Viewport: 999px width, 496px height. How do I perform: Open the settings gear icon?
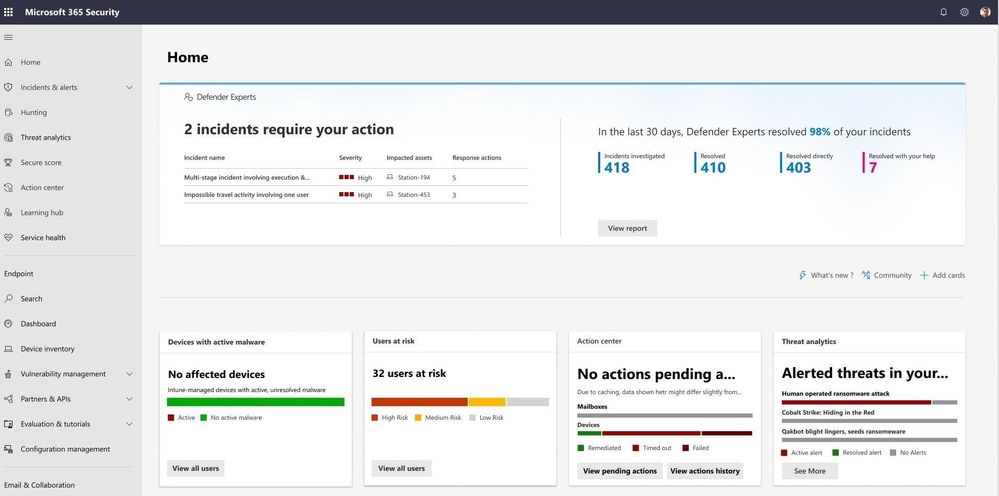pos(964,12)
